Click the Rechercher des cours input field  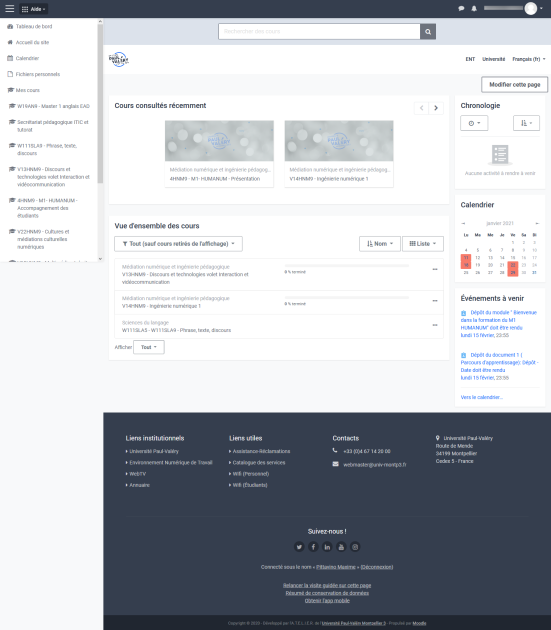319,31
